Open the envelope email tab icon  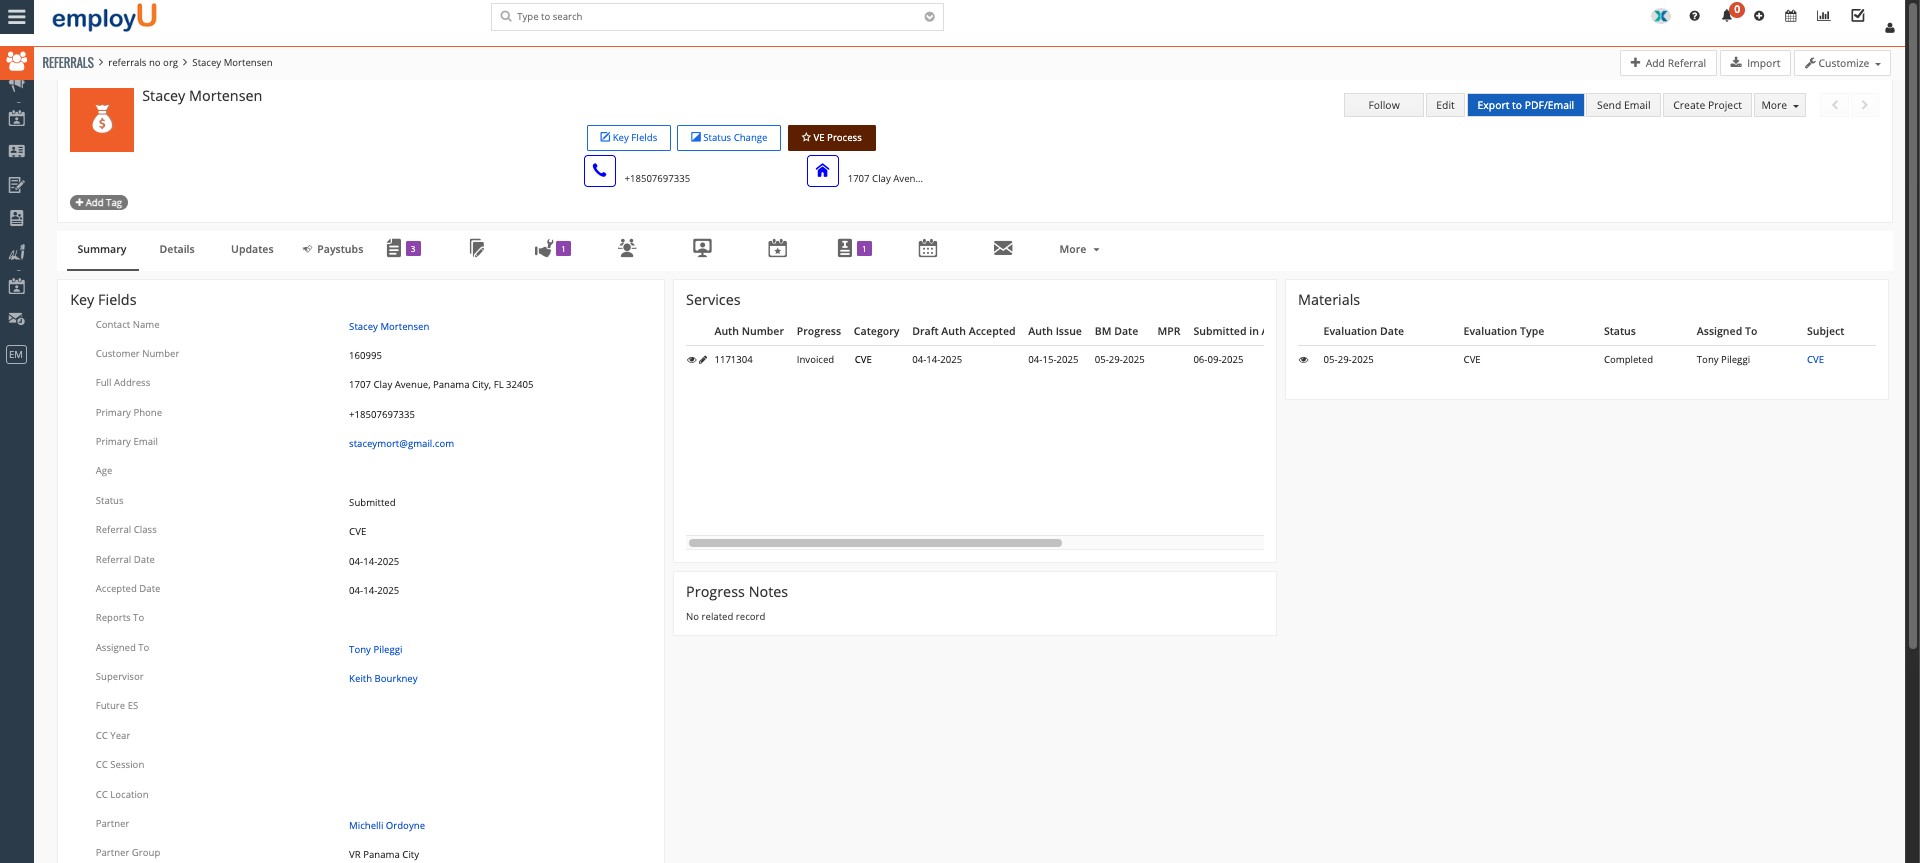1002,249
